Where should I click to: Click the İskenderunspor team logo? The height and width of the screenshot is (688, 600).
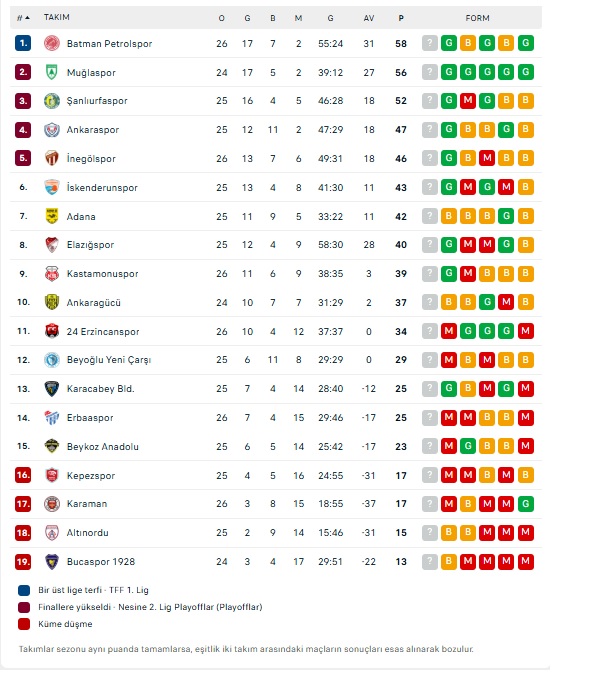(52, 187)
